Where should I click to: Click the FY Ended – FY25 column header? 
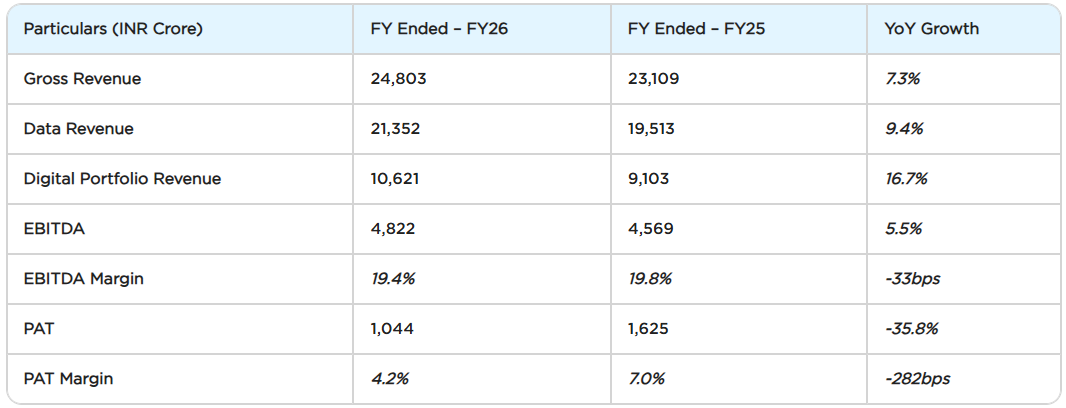point(696,29)
